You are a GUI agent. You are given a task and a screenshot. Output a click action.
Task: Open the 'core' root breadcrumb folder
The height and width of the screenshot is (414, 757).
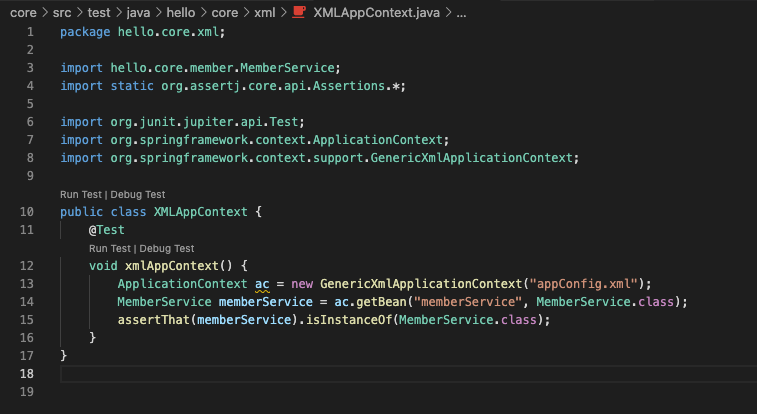coord(23,13)
